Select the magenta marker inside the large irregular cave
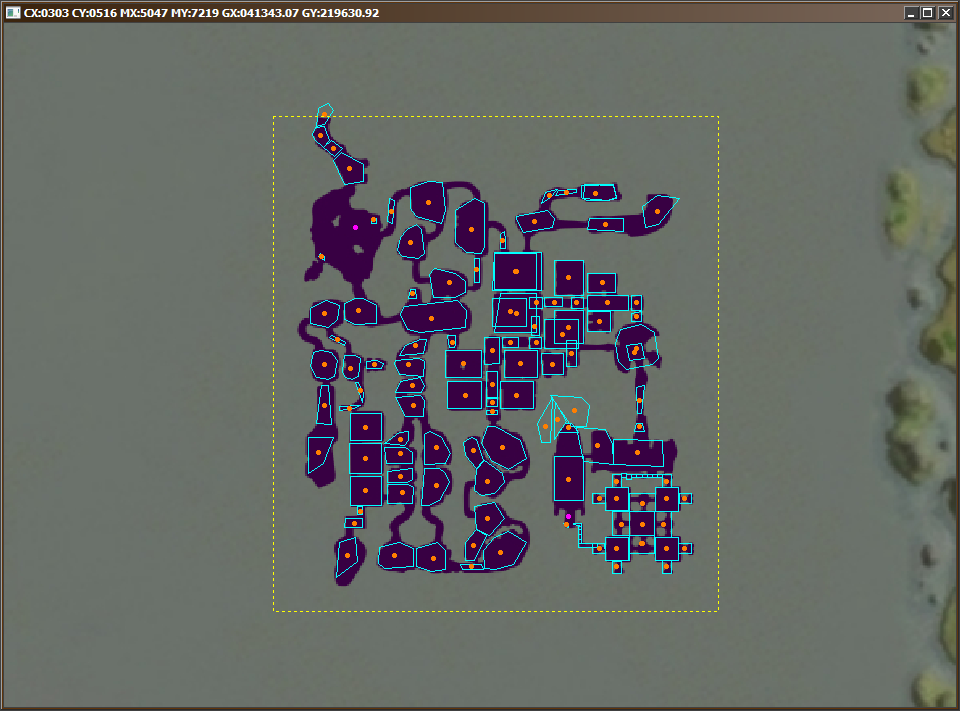Image resolution: width=960 pixels, height=711 pixels. tap(355, 228)
